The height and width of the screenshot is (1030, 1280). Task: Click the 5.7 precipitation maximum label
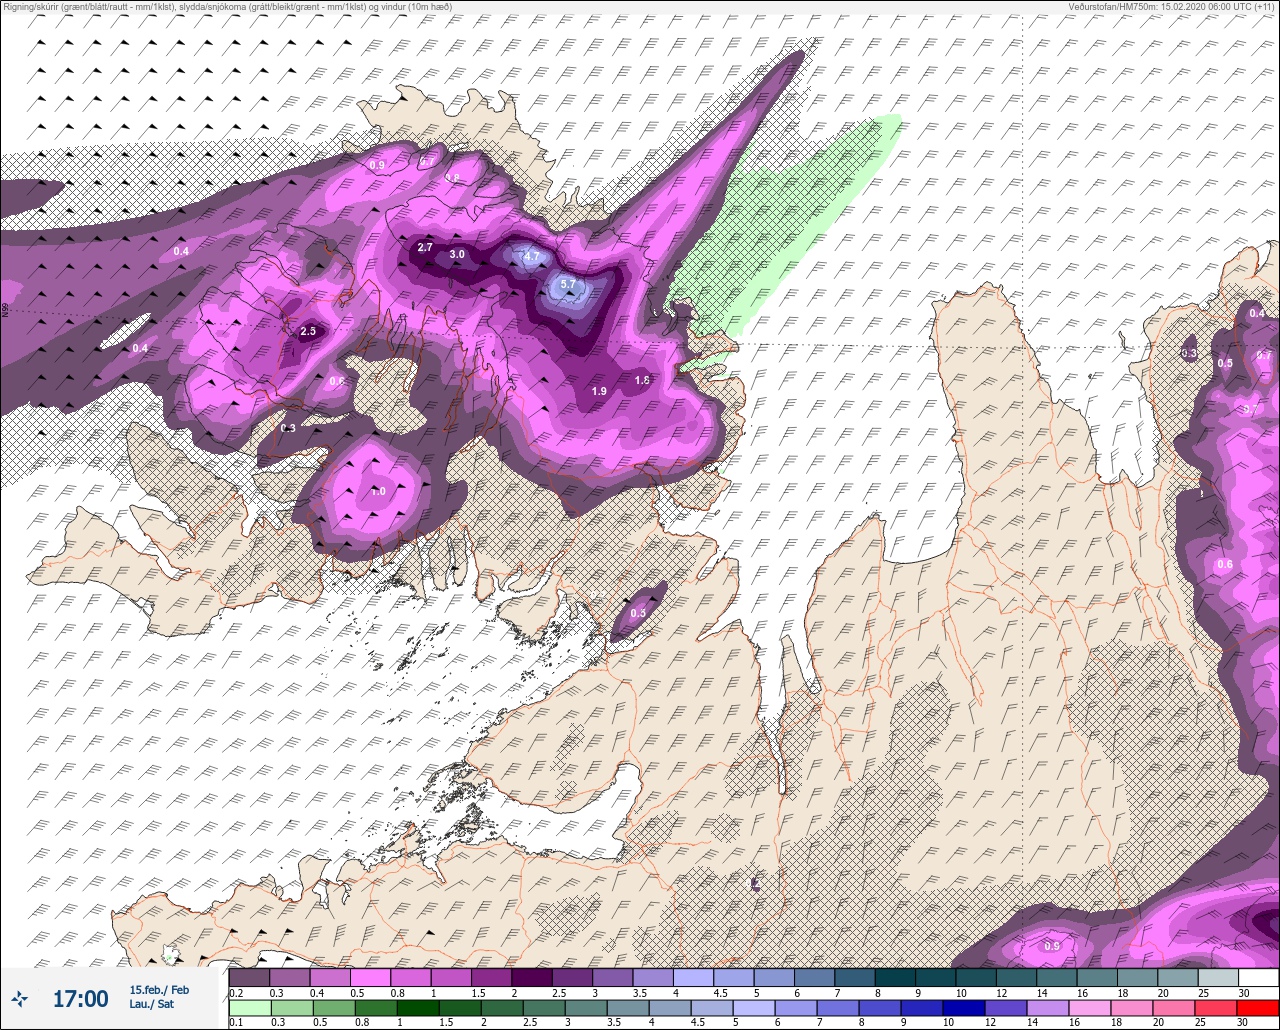[568, 285]
